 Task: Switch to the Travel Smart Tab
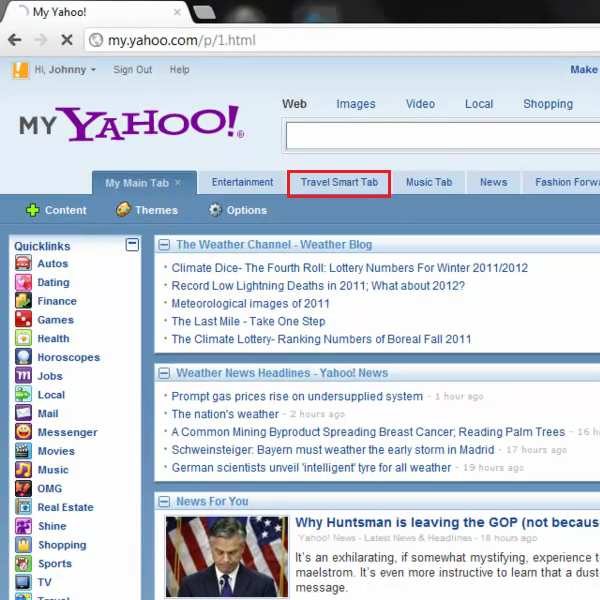pos(339,183)
